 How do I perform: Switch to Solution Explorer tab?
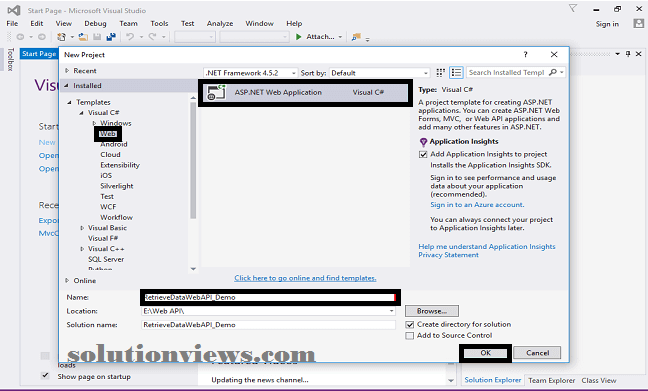pos(493,380)
